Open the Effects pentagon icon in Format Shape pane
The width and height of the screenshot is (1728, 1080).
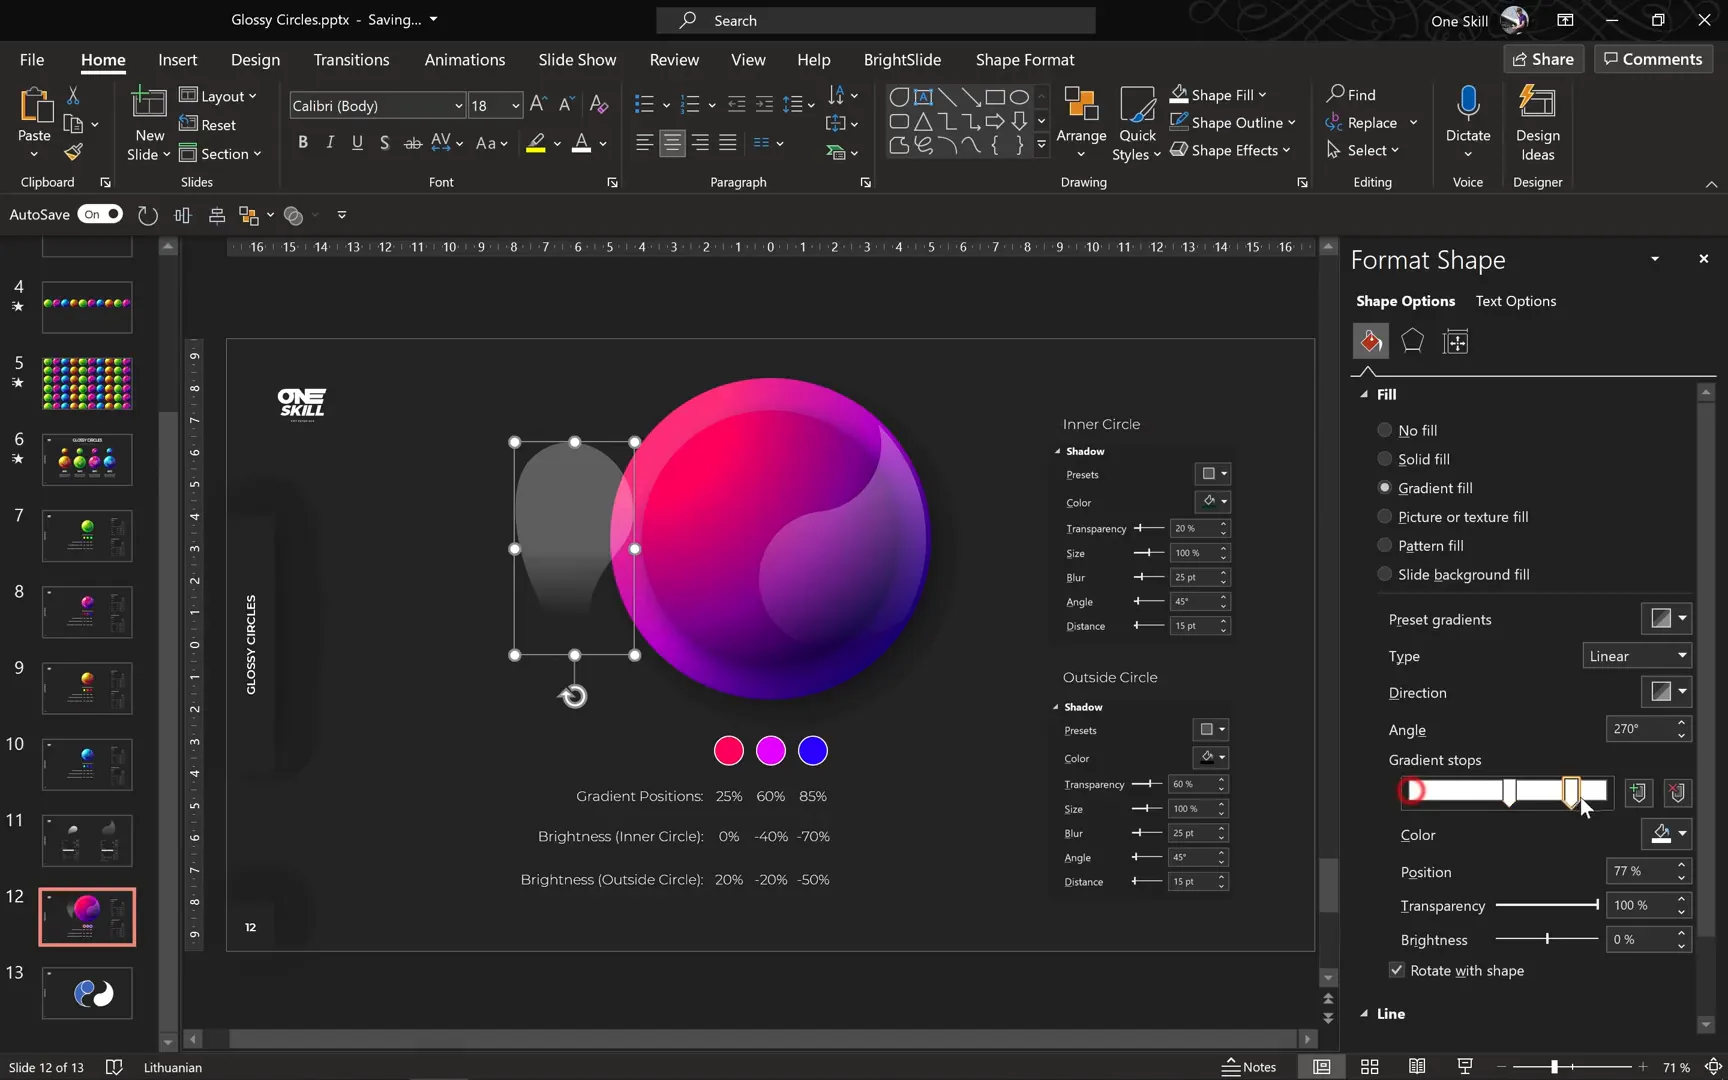pyautogui.click(x=1412, y=341)
